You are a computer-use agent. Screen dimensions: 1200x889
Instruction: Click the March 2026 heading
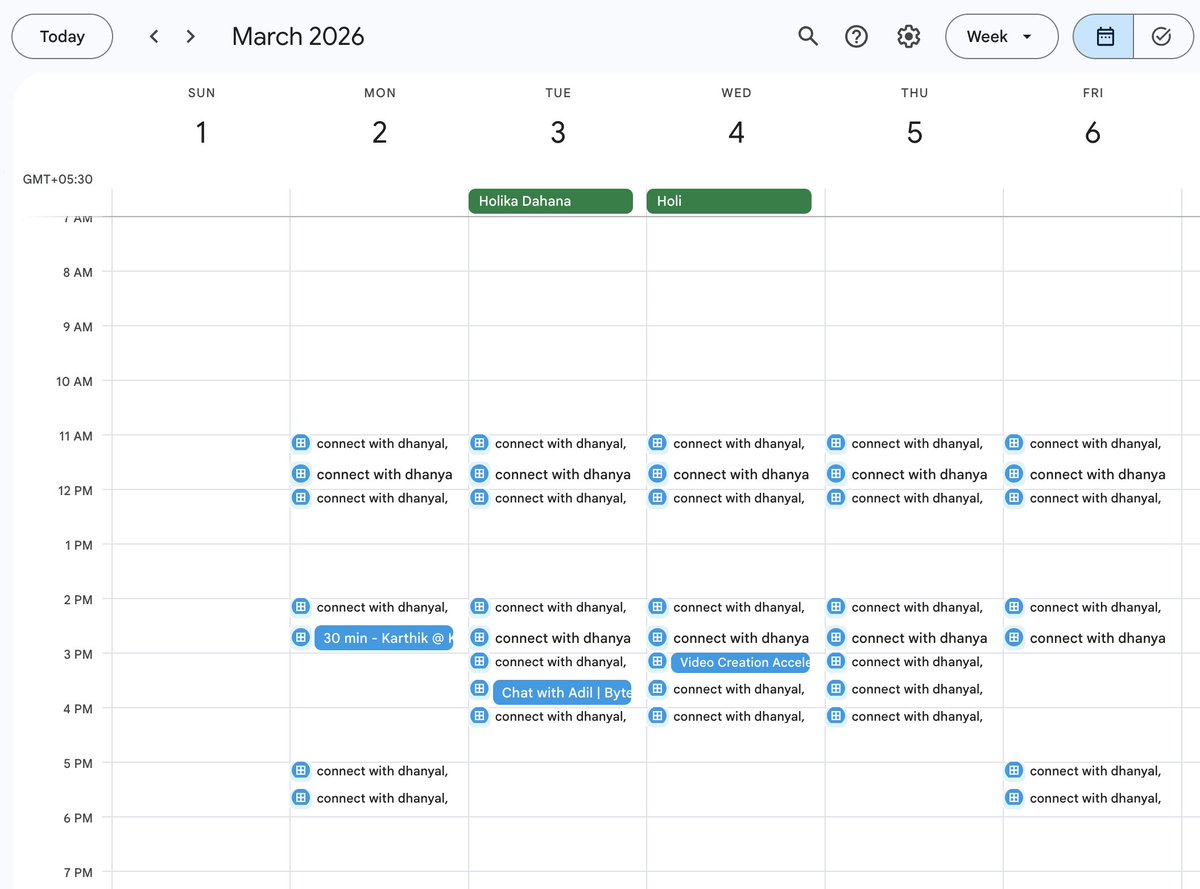(298, 37)
